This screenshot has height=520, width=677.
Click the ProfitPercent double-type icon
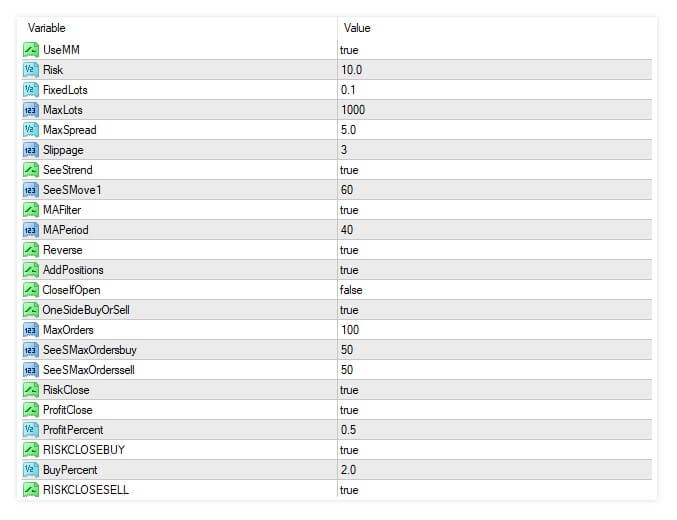click(31, 430)
